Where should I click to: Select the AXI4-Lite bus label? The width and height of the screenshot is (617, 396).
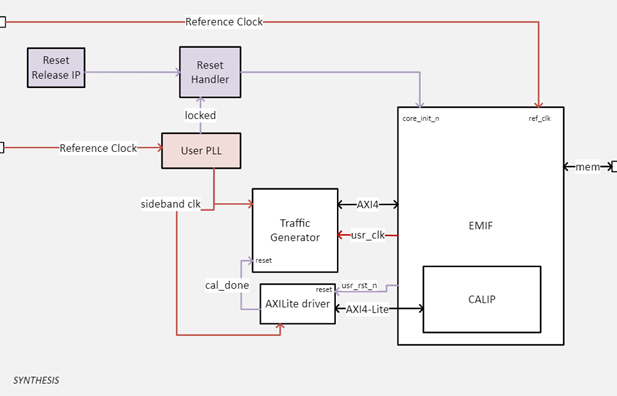tap(367, 309)
